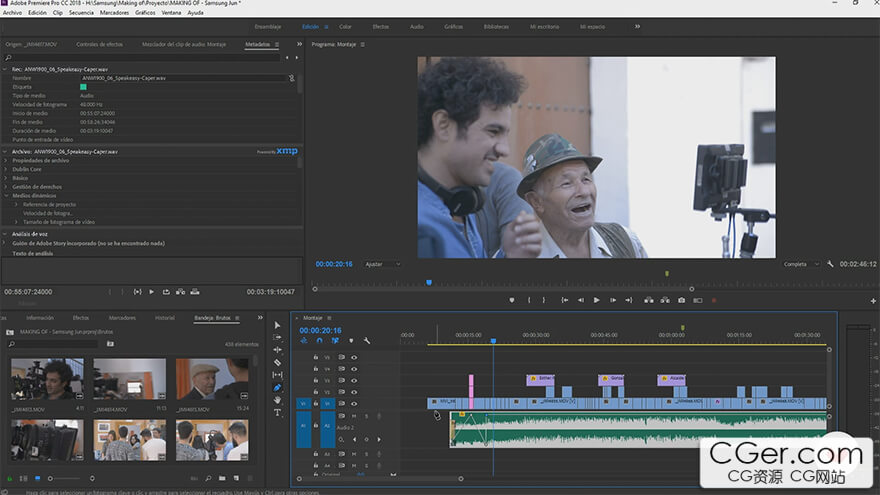Viewport: 880px width, 495px height.
Task: Open the Ajustar zoom level dropdown
Action: click(383, 264)
